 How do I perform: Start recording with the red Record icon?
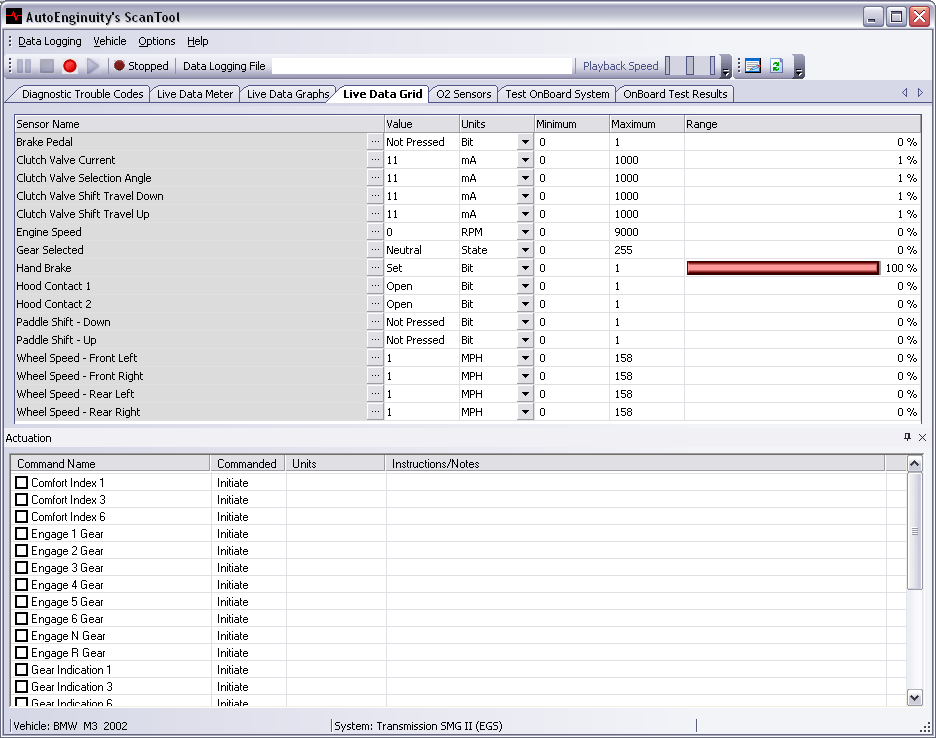(70, 66)
